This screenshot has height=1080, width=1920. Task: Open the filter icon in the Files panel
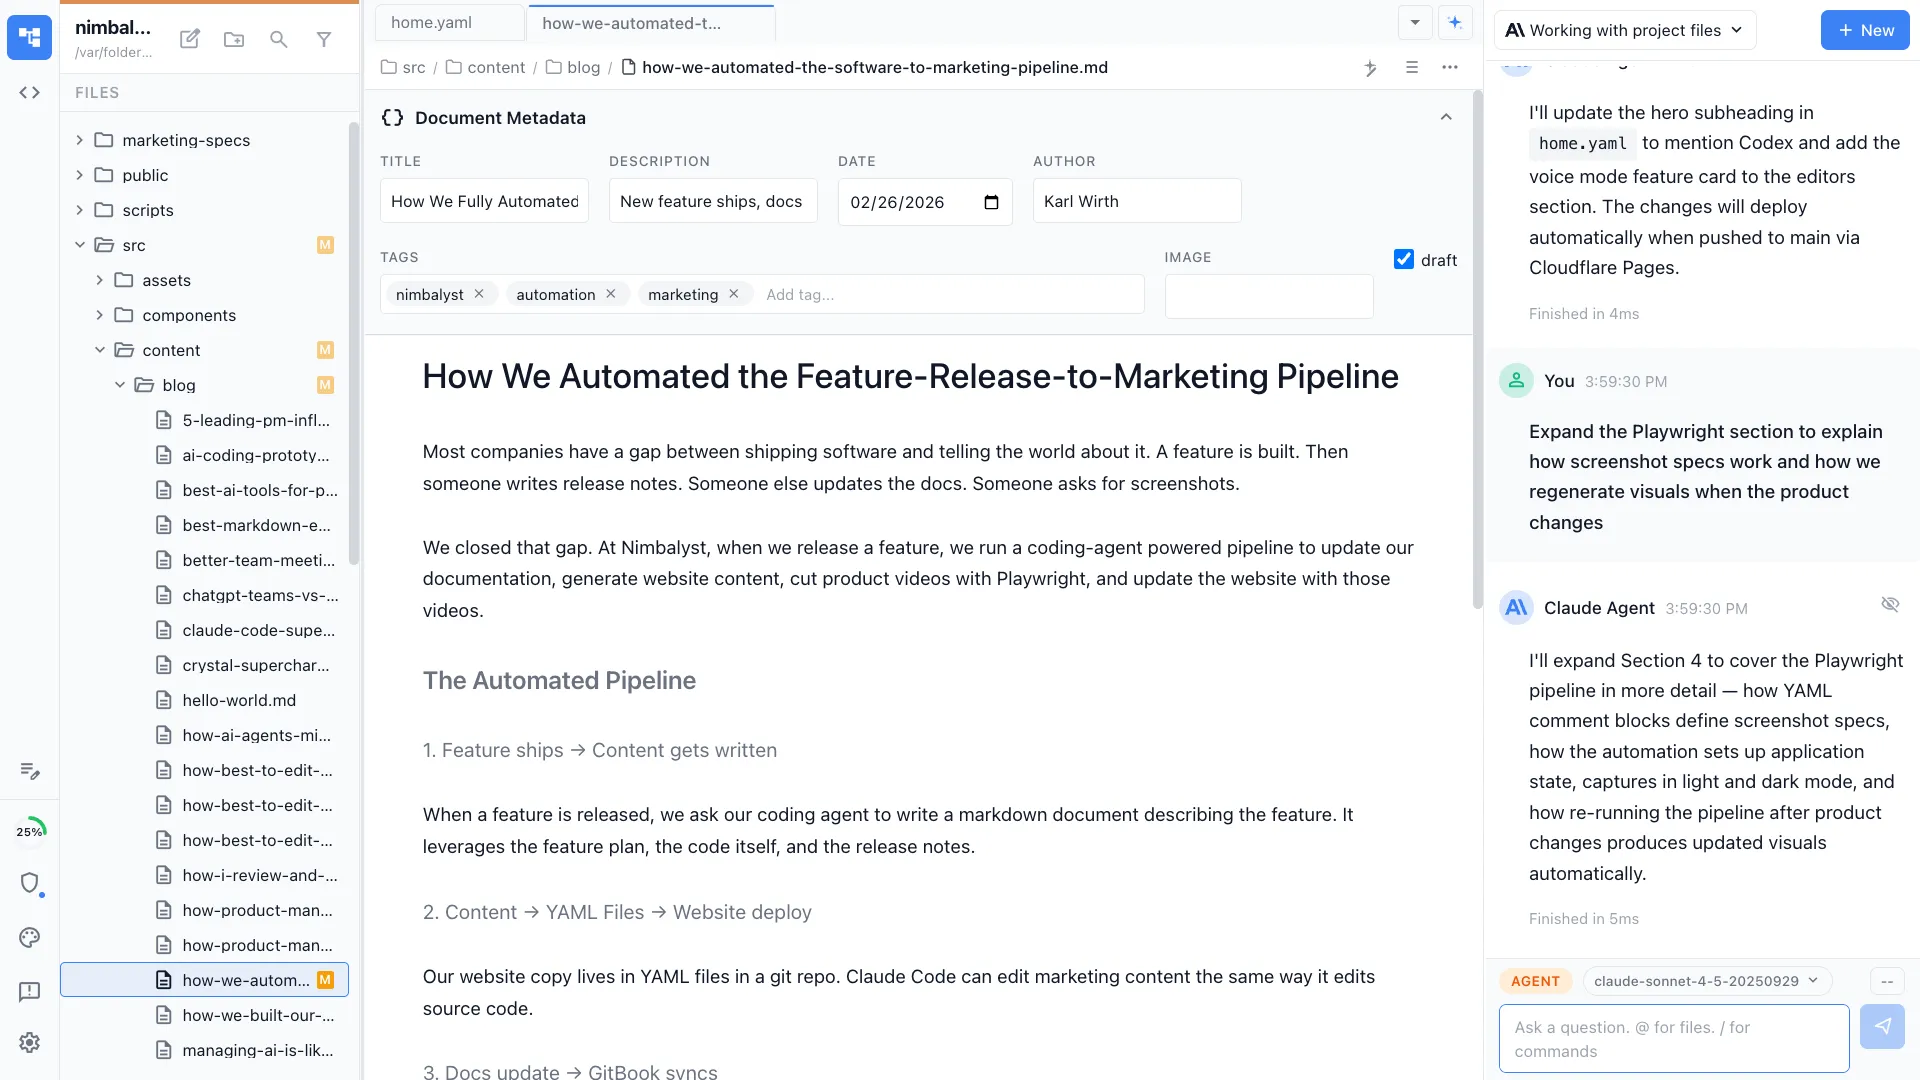[324, 40]
